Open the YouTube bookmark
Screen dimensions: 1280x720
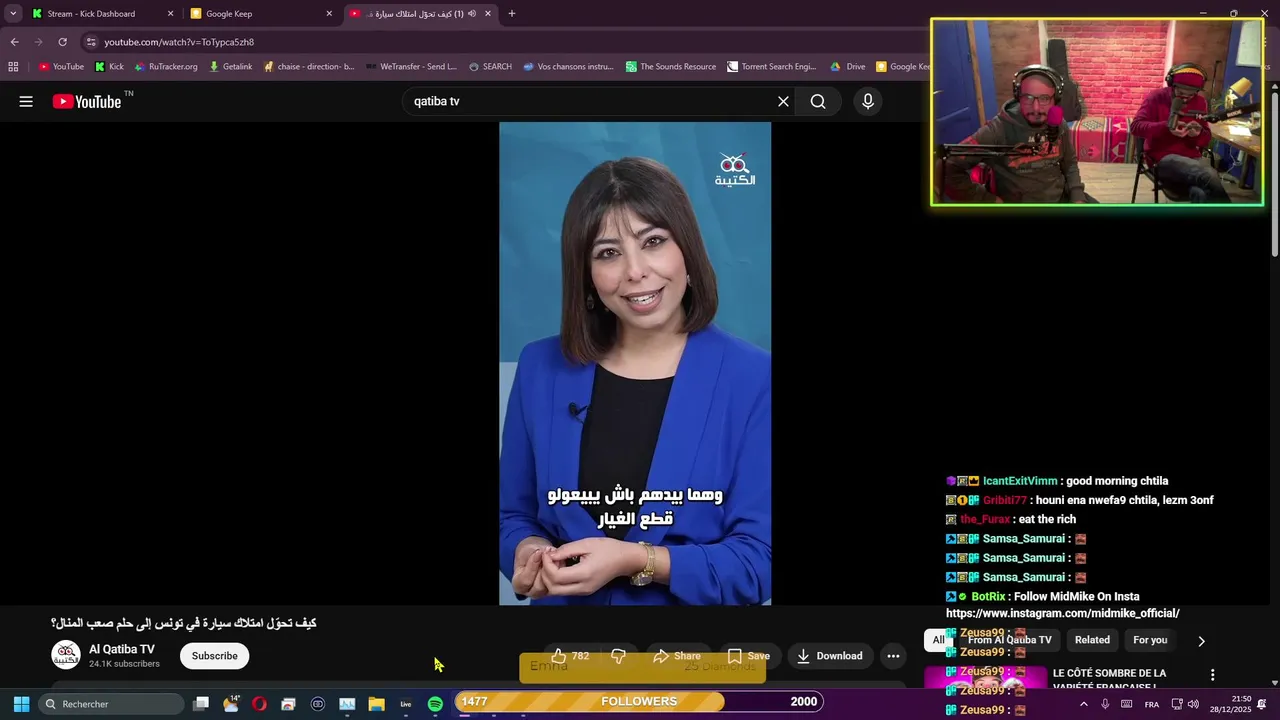61,67
